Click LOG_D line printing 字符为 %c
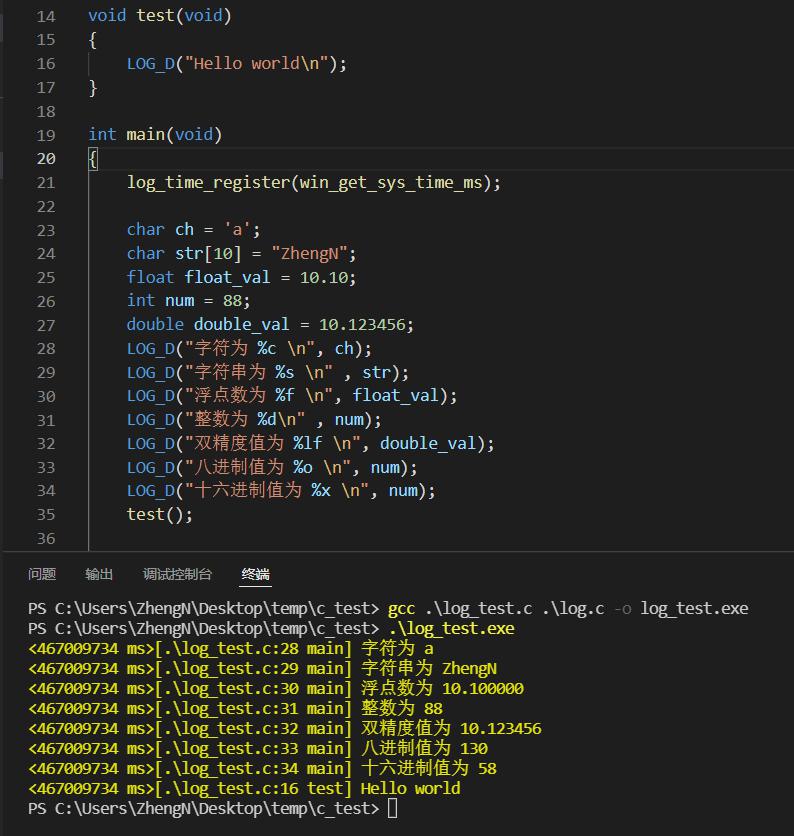 pos(249,349)
